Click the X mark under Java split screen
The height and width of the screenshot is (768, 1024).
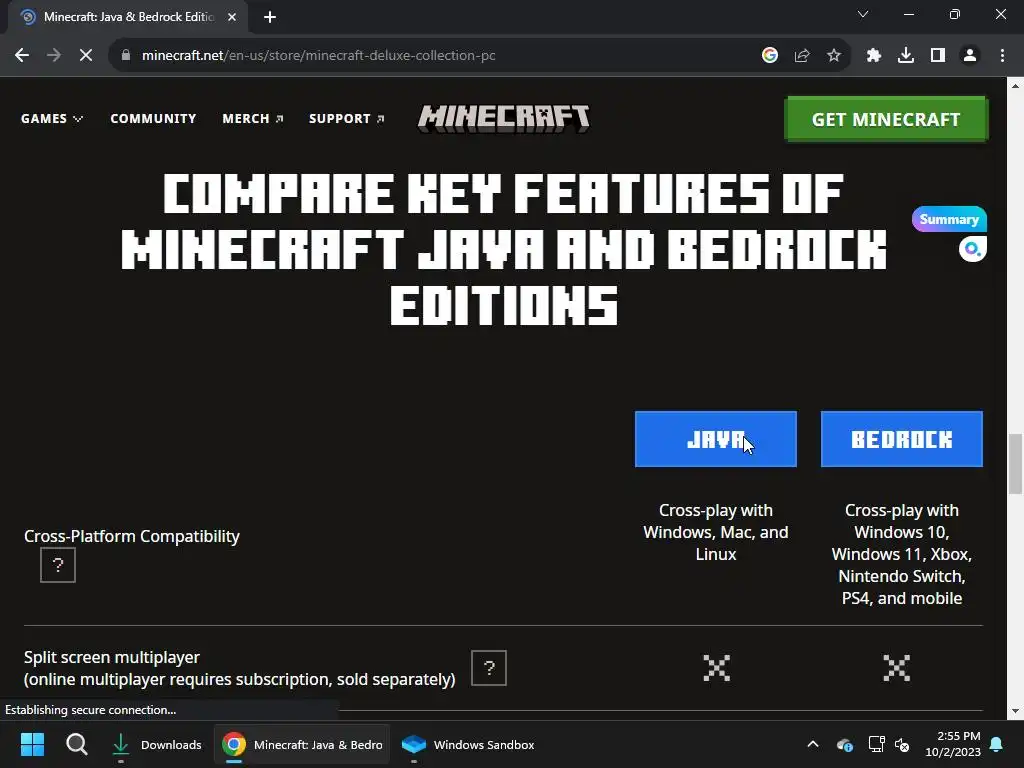coord(716,668)
